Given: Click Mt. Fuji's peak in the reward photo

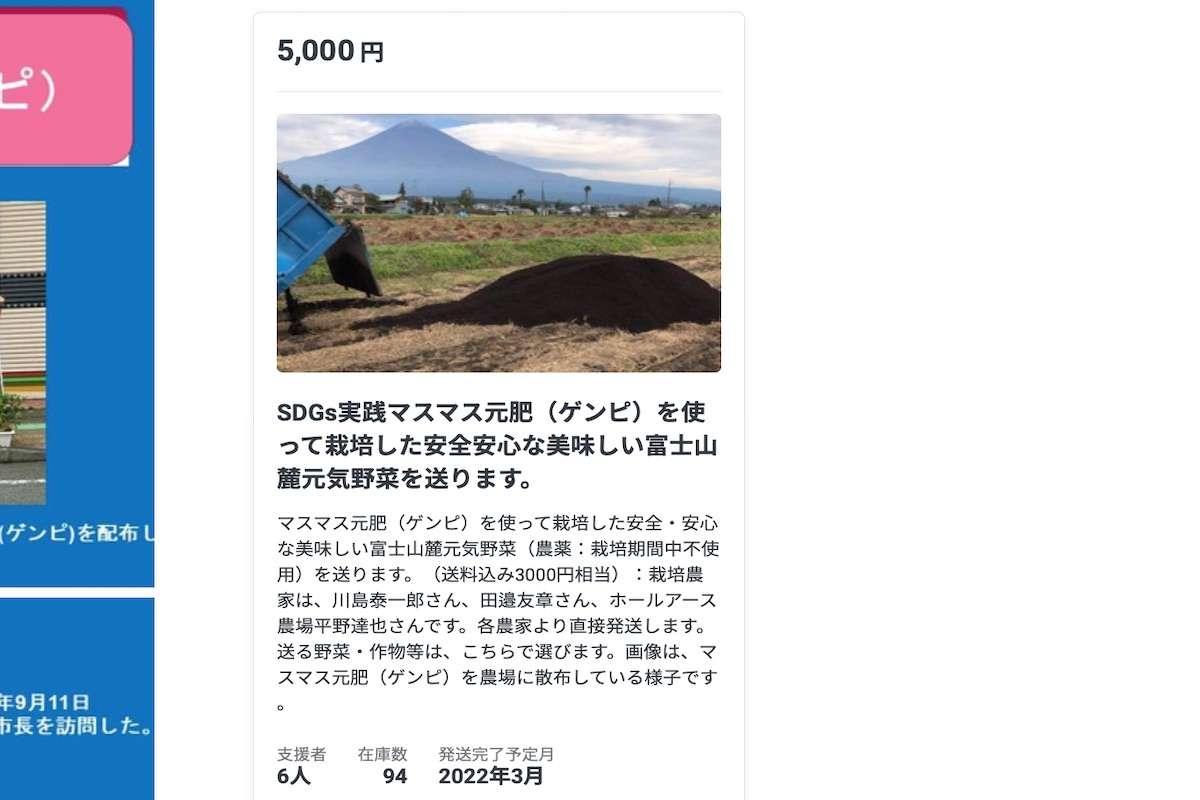Looking at the screenshot, I should point(413,126).
